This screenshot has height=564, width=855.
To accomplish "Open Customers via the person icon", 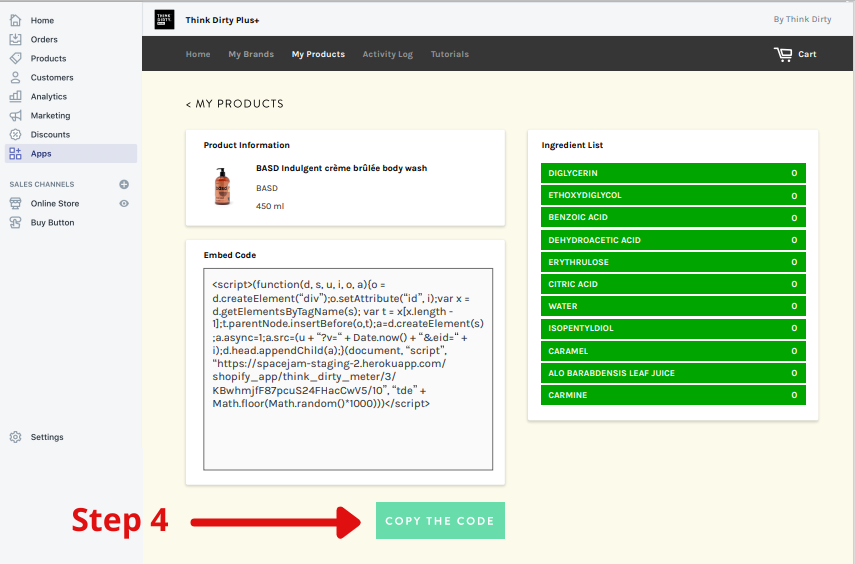I will click(15, 77).
